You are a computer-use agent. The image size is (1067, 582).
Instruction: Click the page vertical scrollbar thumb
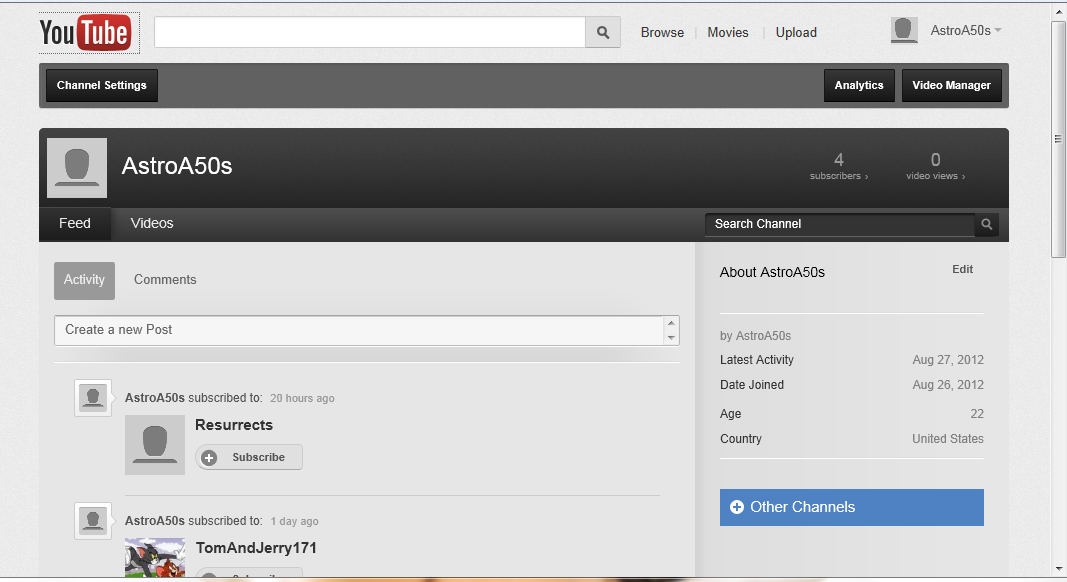(1058, 139)
